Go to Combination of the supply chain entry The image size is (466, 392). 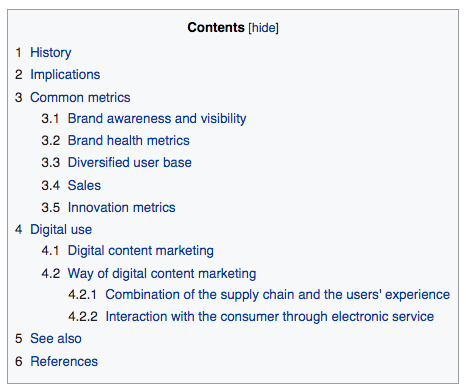point(278,295)
